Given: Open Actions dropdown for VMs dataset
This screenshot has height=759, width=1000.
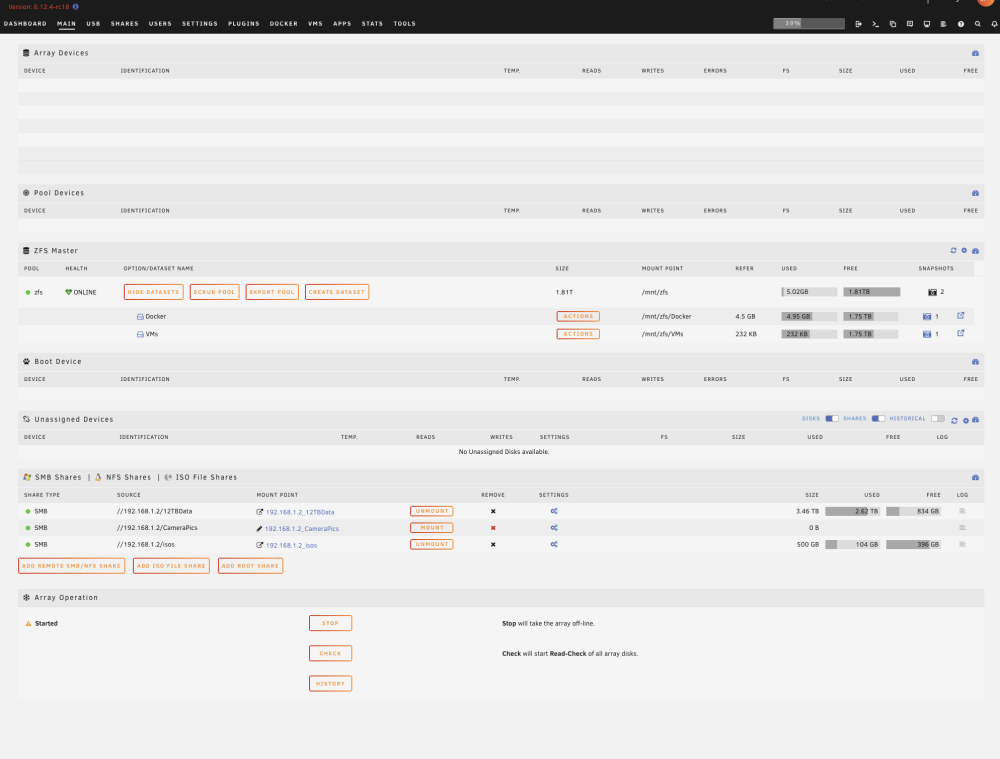Looking at the screenshot, I should (x=578, y=334).
